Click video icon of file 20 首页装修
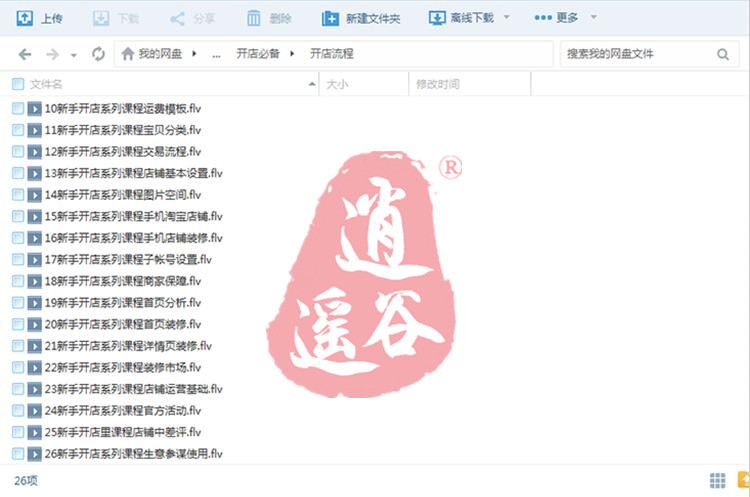 tap(34, 324)
